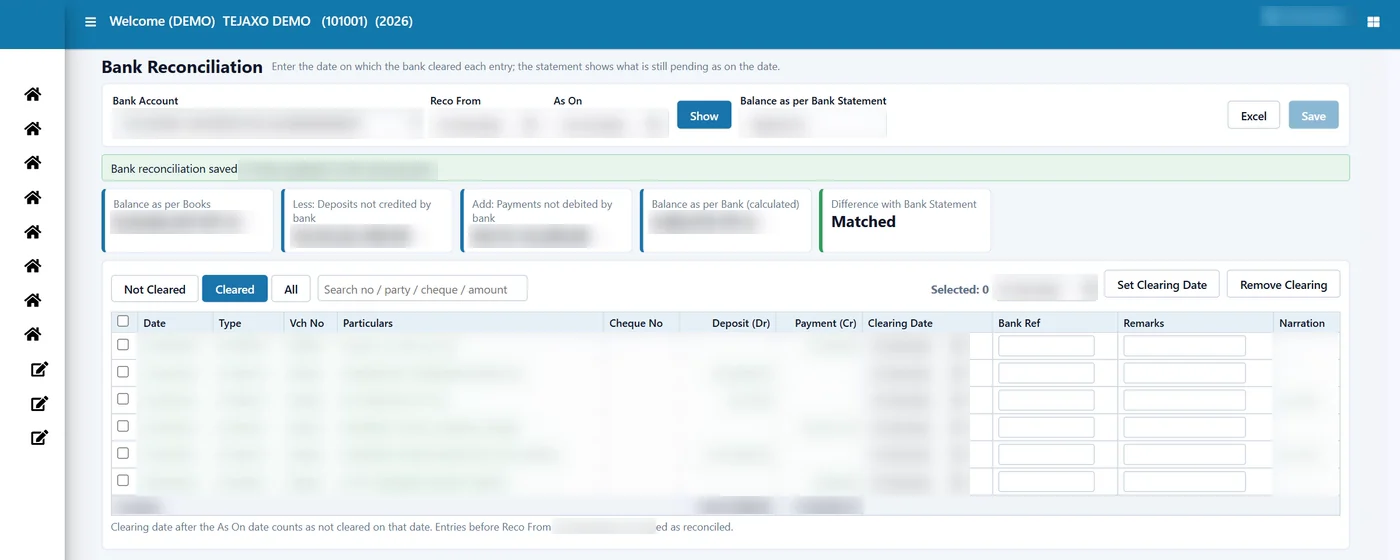Open the third home icon in sidebar

33,162
